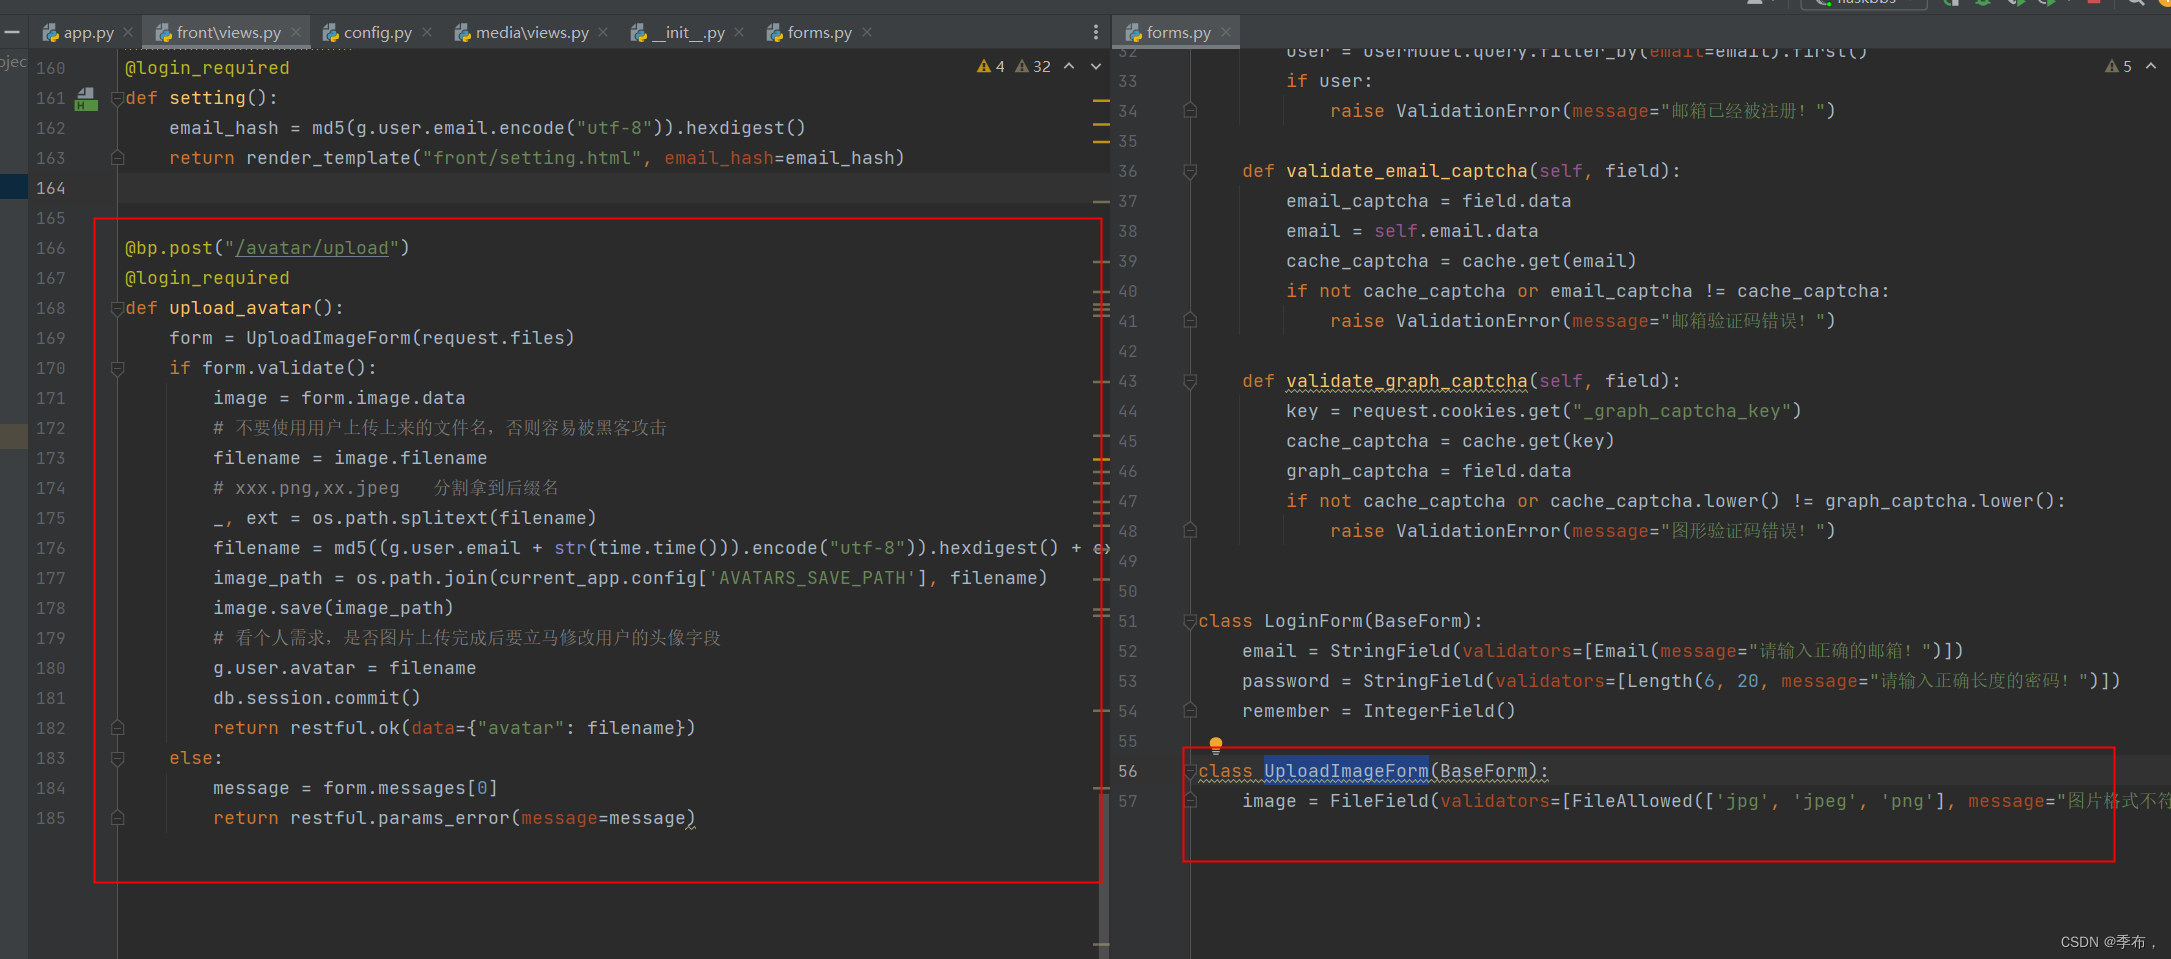Select the front\views.py tab
The width and height of the screenshot is (2171, 959).
[x=219, y=33]
